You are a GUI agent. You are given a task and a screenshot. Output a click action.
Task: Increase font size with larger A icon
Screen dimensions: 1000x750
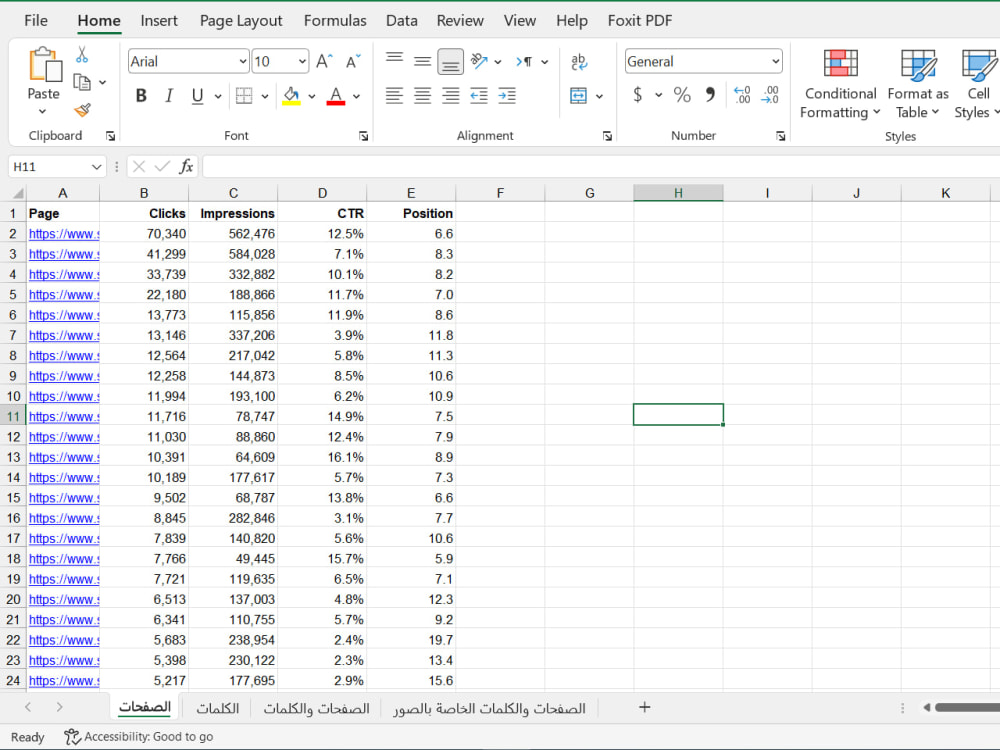click(x=324, y=61)
